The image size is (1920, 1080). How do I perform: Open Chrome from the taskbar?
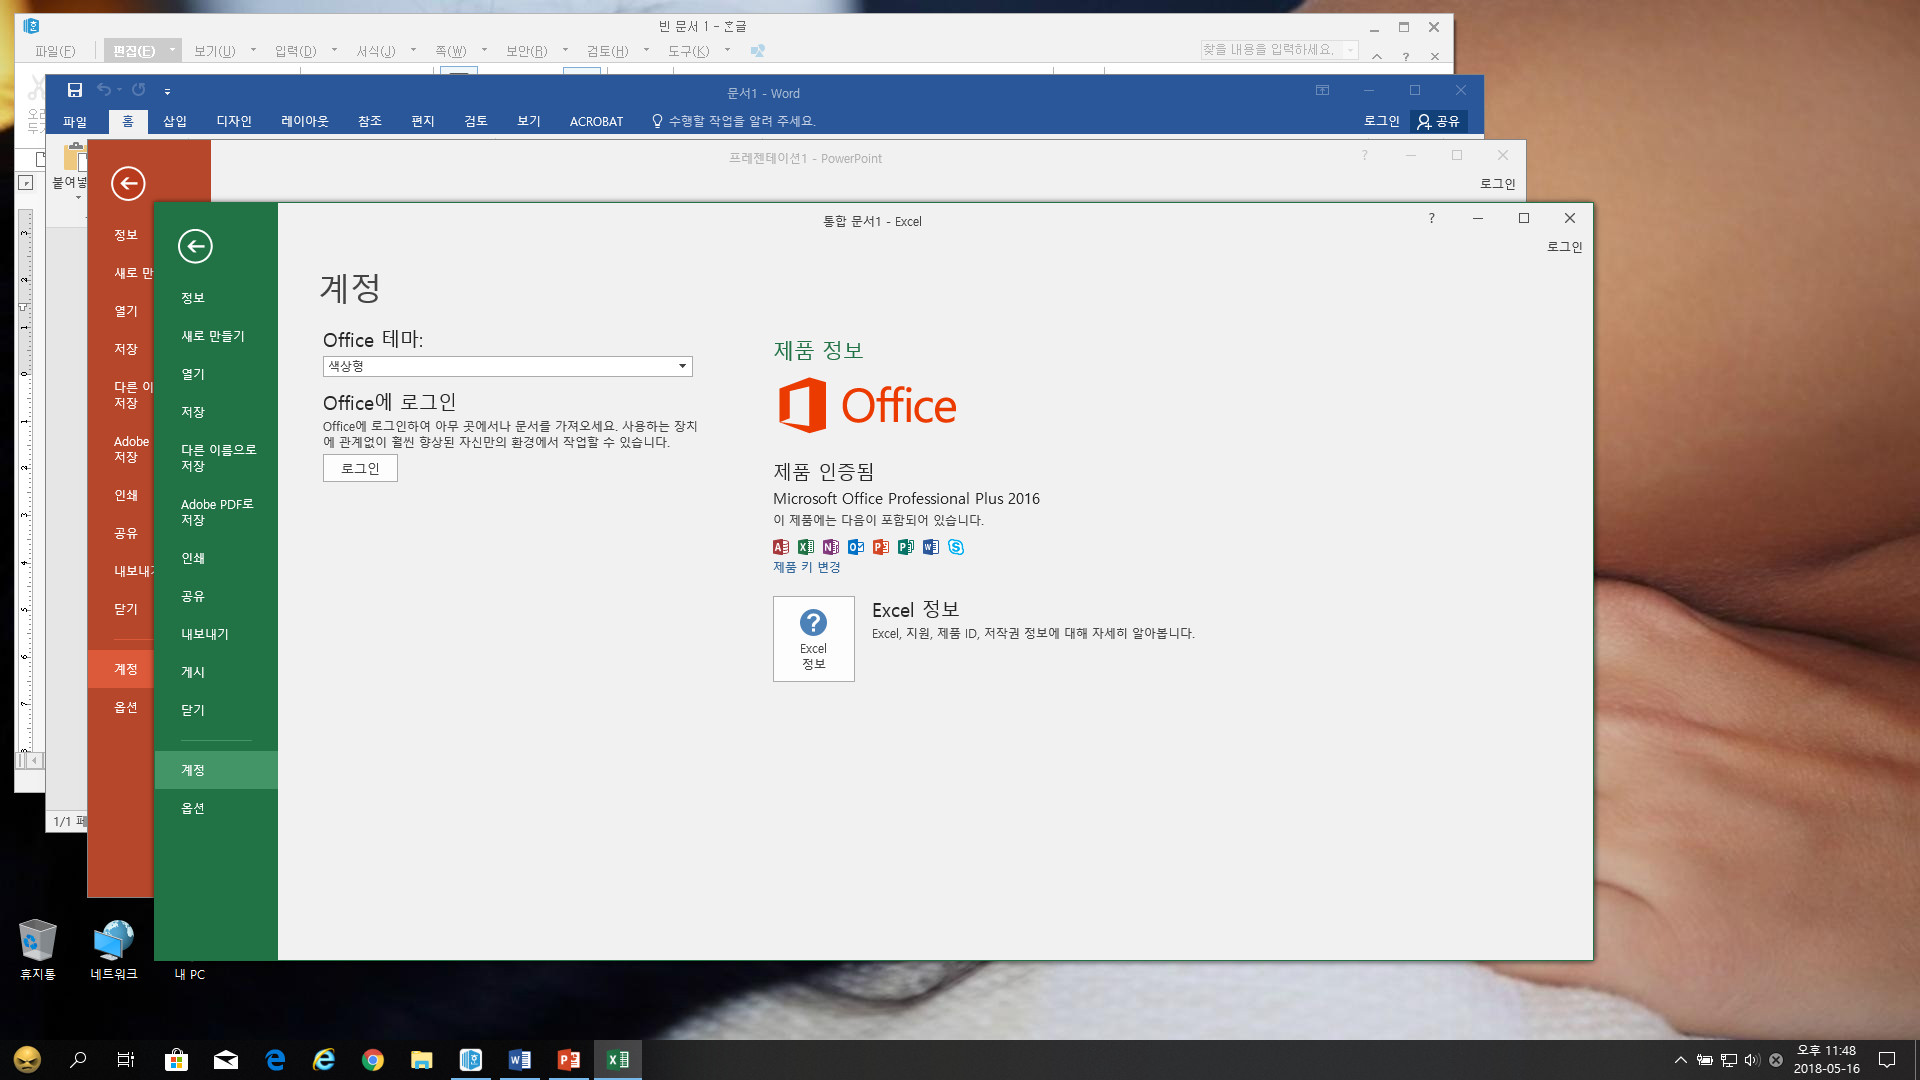[373, 1060]
